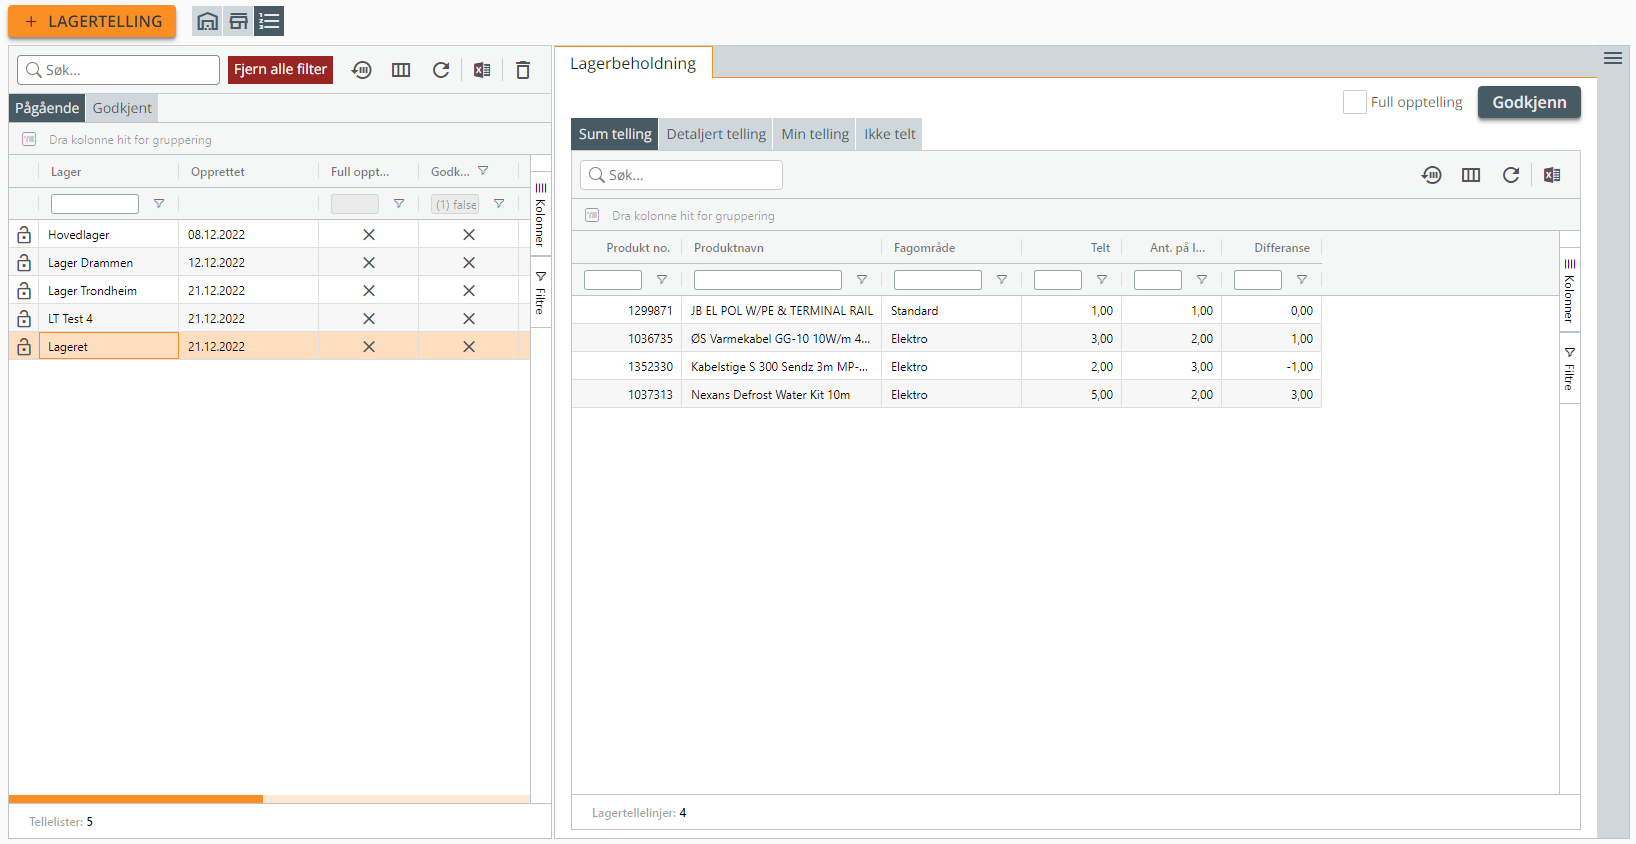Switch to Pågående tab
The image size is (1636, 844).
point(47,108)
